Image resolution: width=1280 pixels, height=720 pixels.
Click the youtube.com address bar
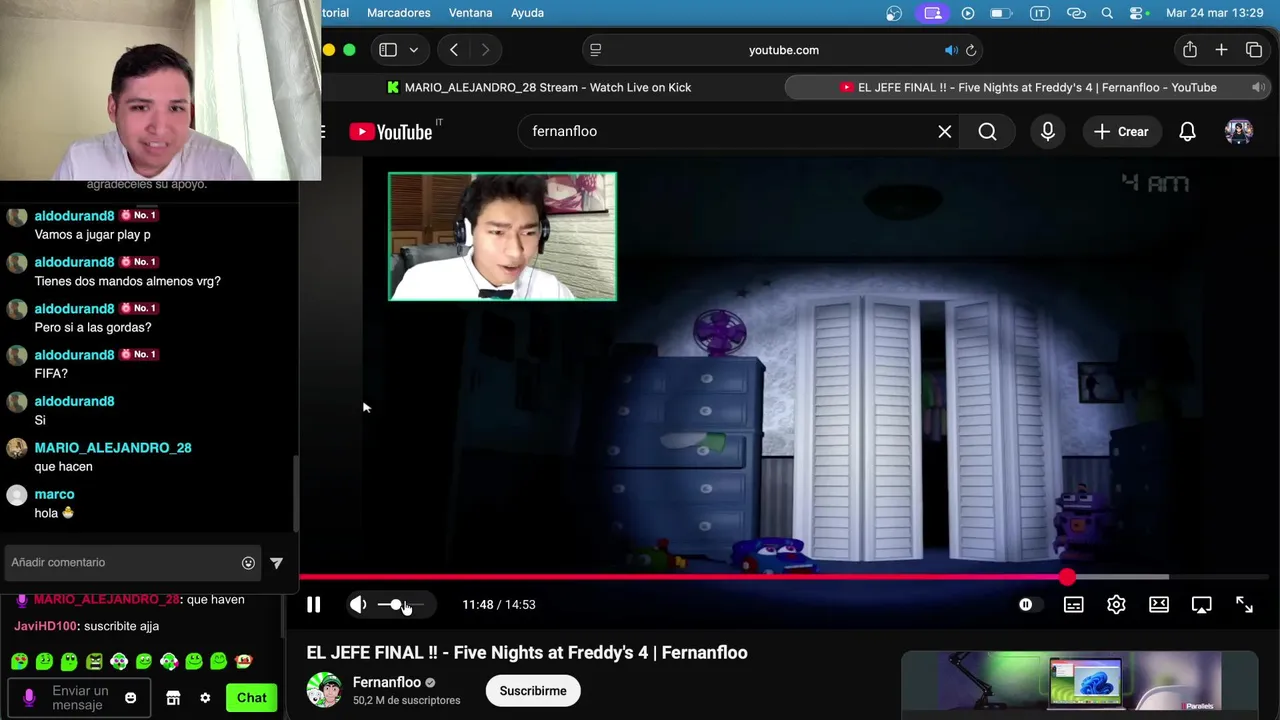click(x=783, y=50)
